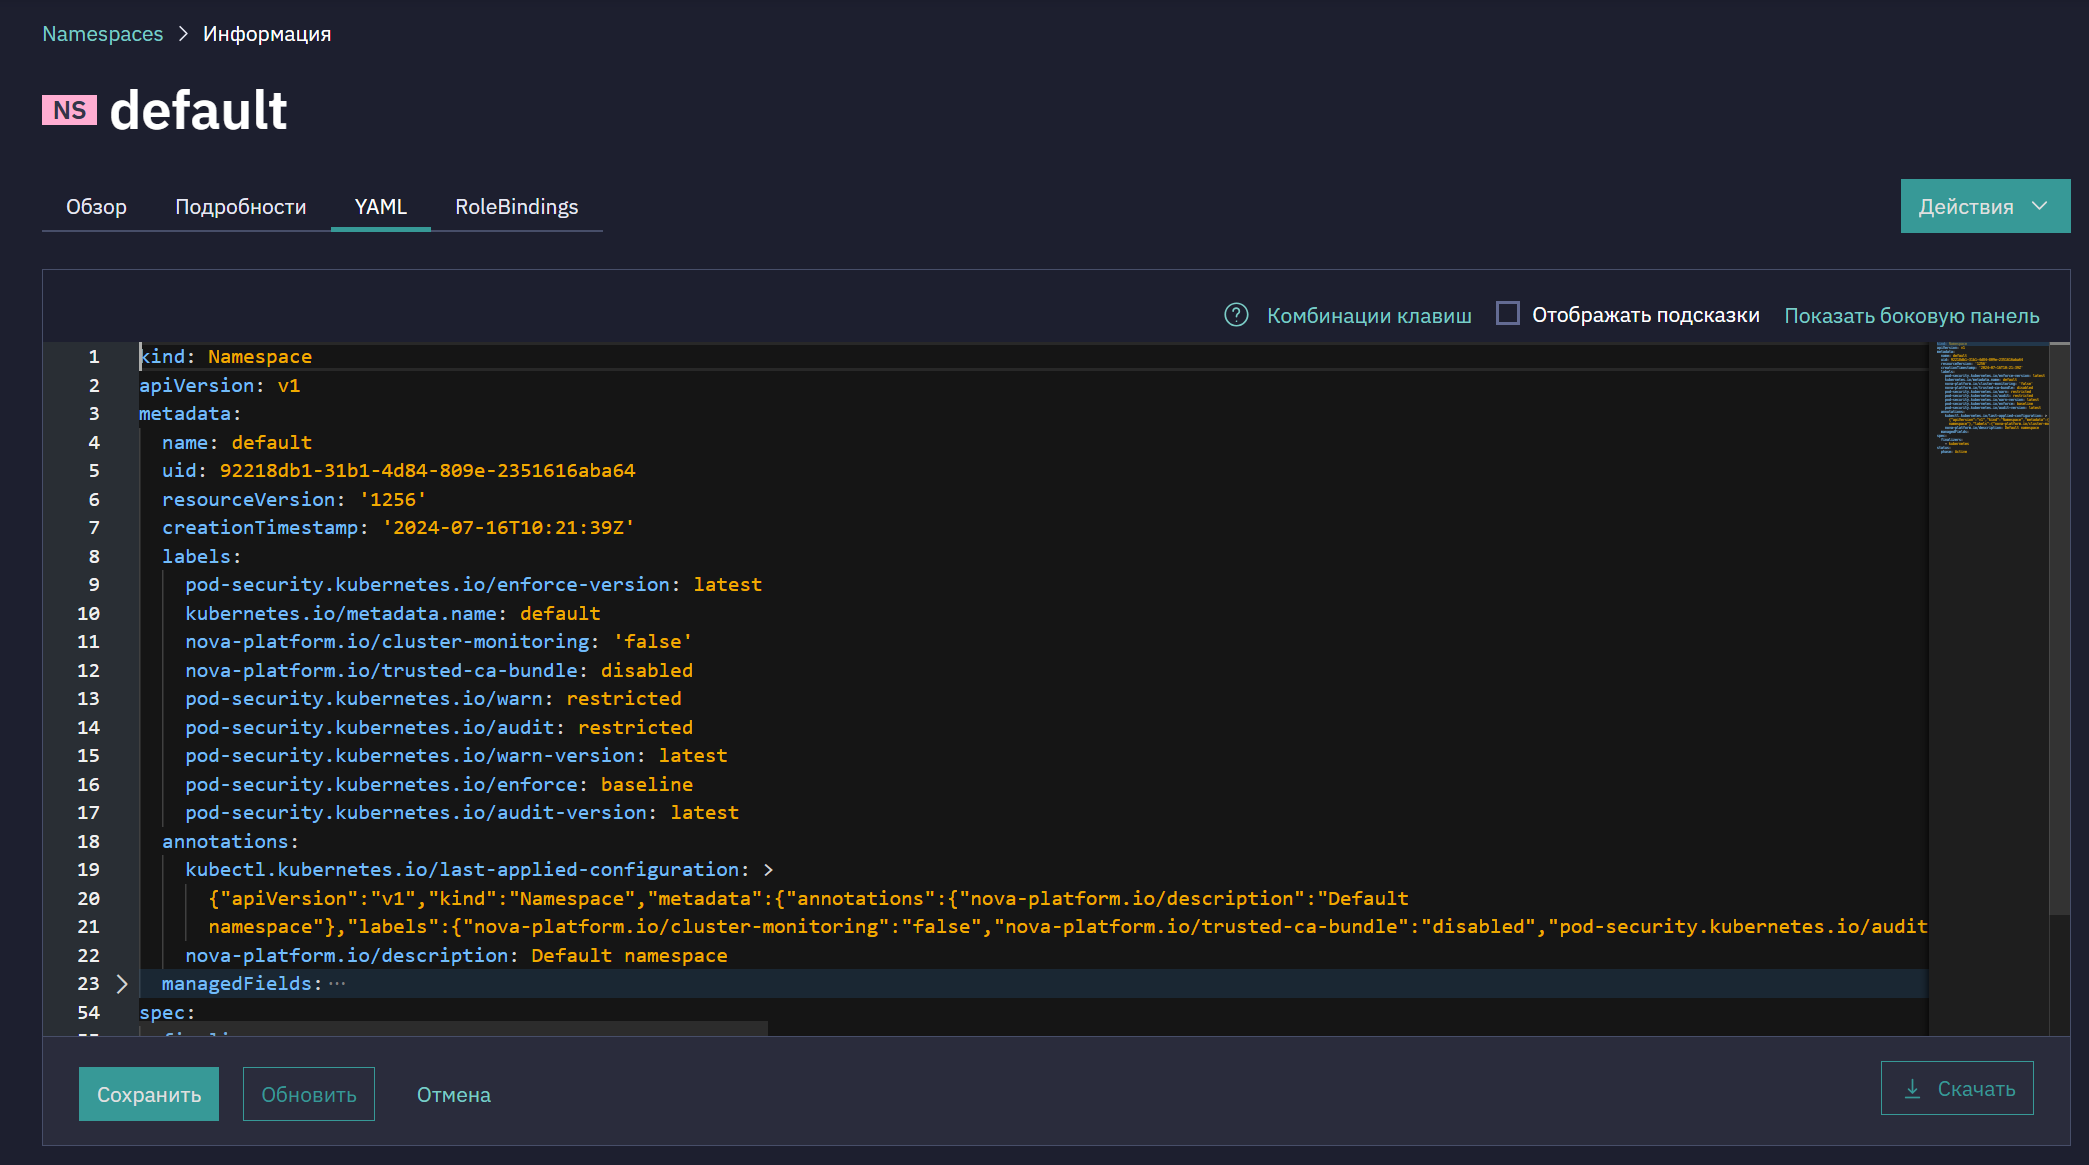Screen dimensions: 2089x1165
Task: Open Комбинации клавиш link
Action: pos(1369,315)
